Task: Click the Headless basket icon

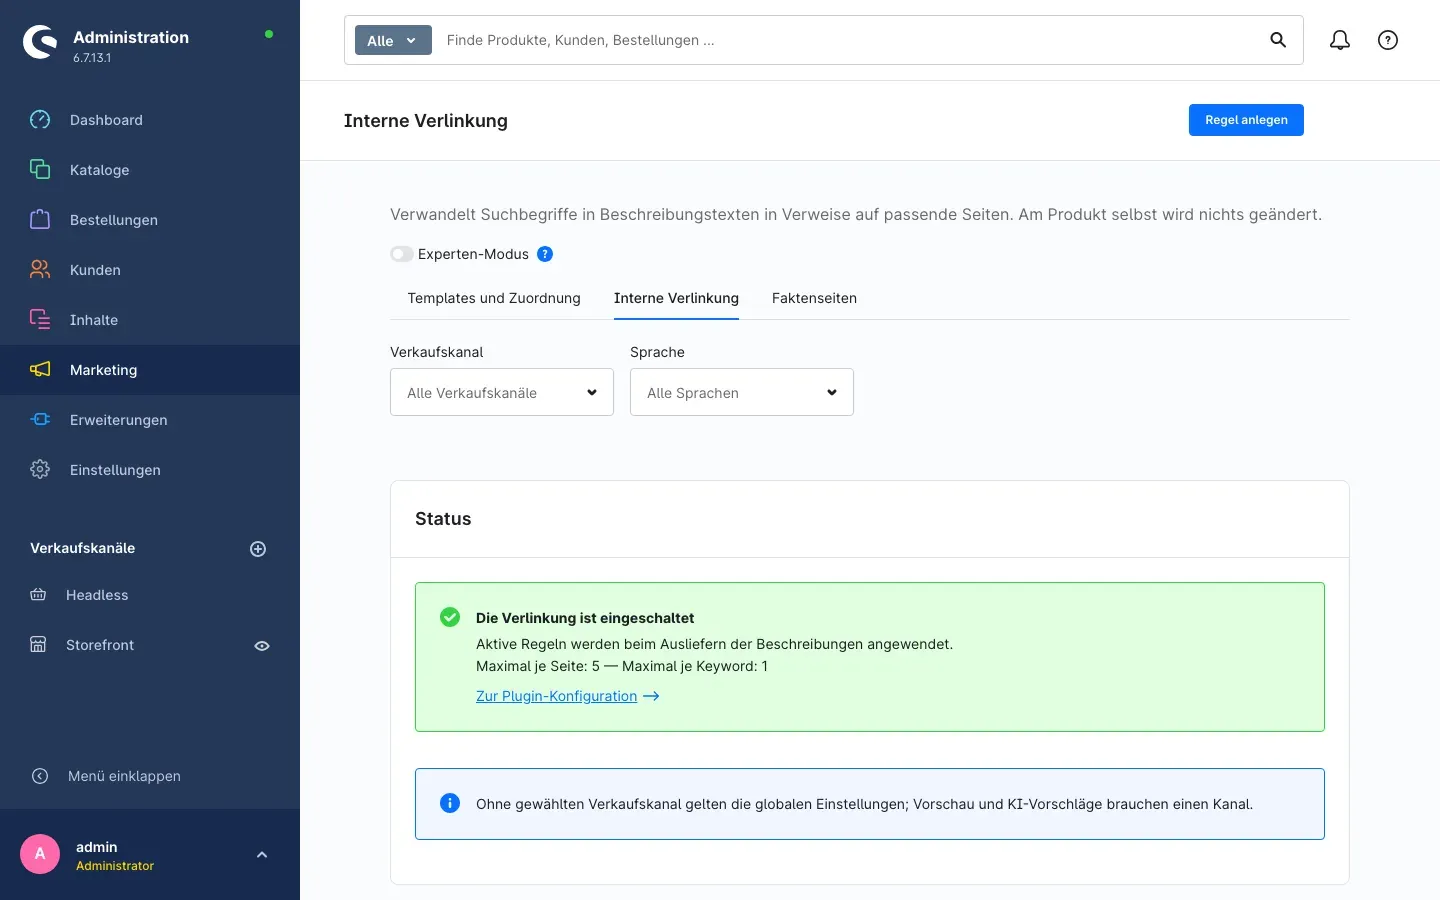Action: pyautogui.click(x=38, y=595)
